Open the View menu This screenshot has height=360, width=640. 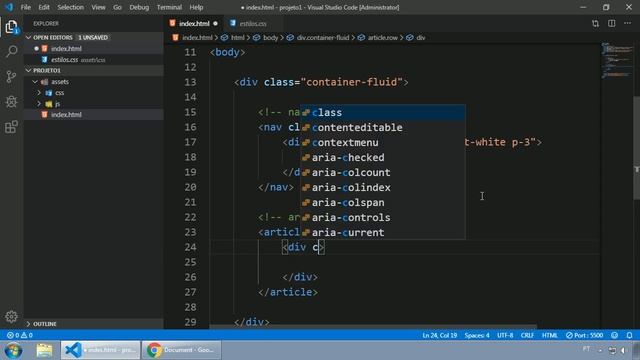98,7
